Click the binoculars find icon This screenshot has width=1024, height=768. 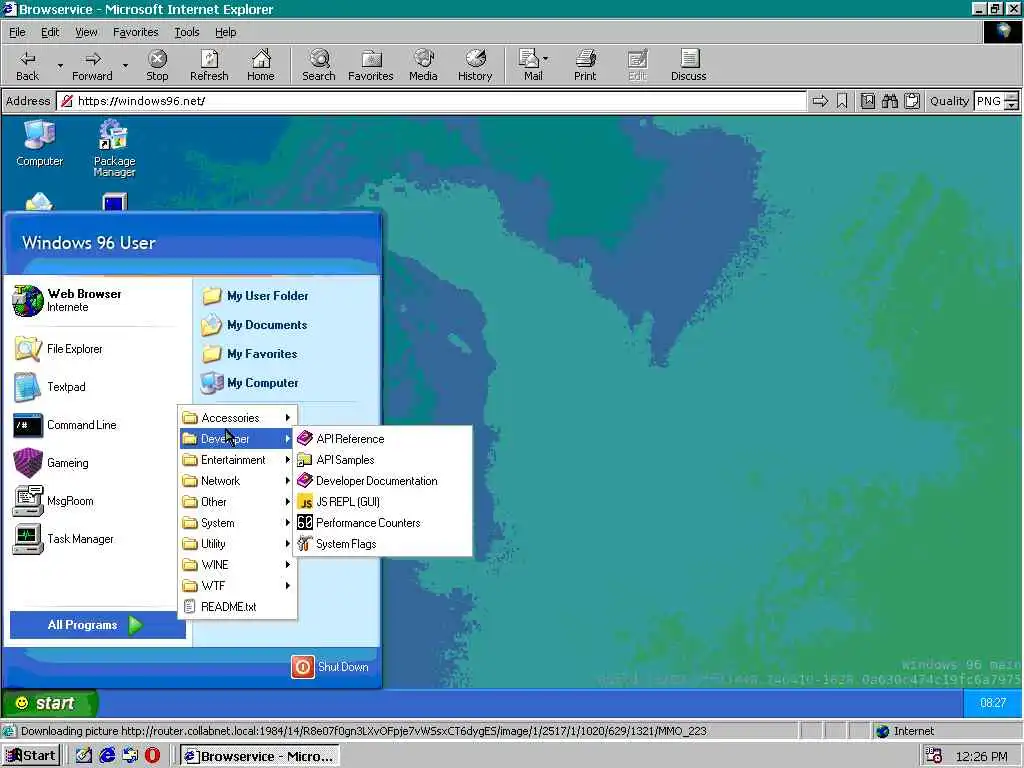[x=889, y=101]
